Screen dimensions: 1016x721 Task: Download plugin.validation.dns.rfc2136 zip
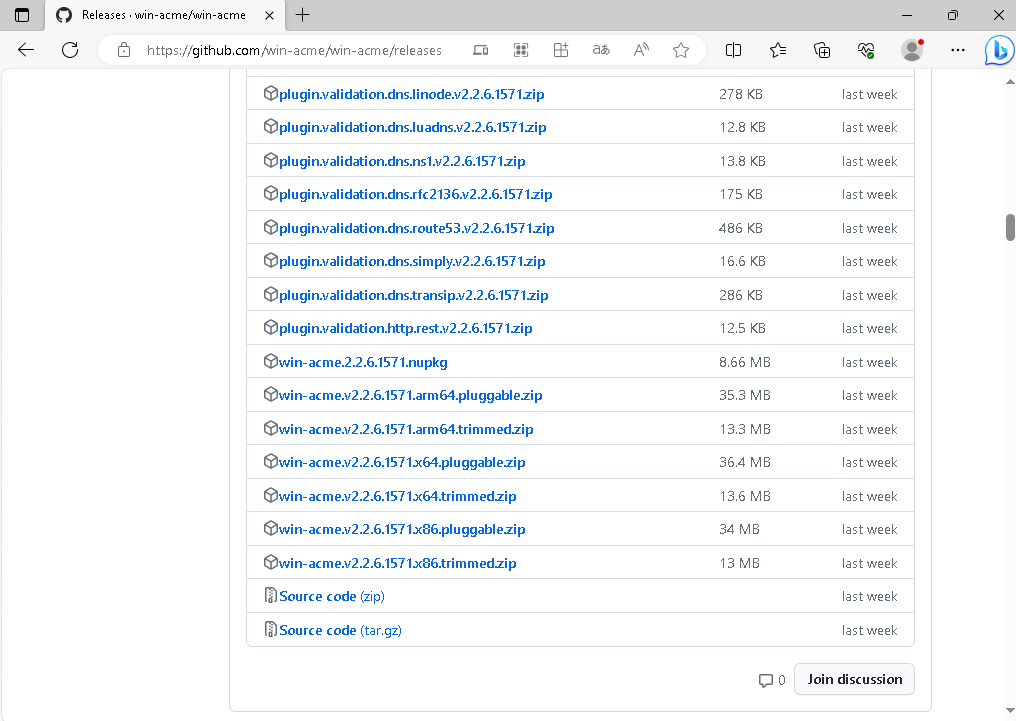pyautogui.click(x=415, y=194)
